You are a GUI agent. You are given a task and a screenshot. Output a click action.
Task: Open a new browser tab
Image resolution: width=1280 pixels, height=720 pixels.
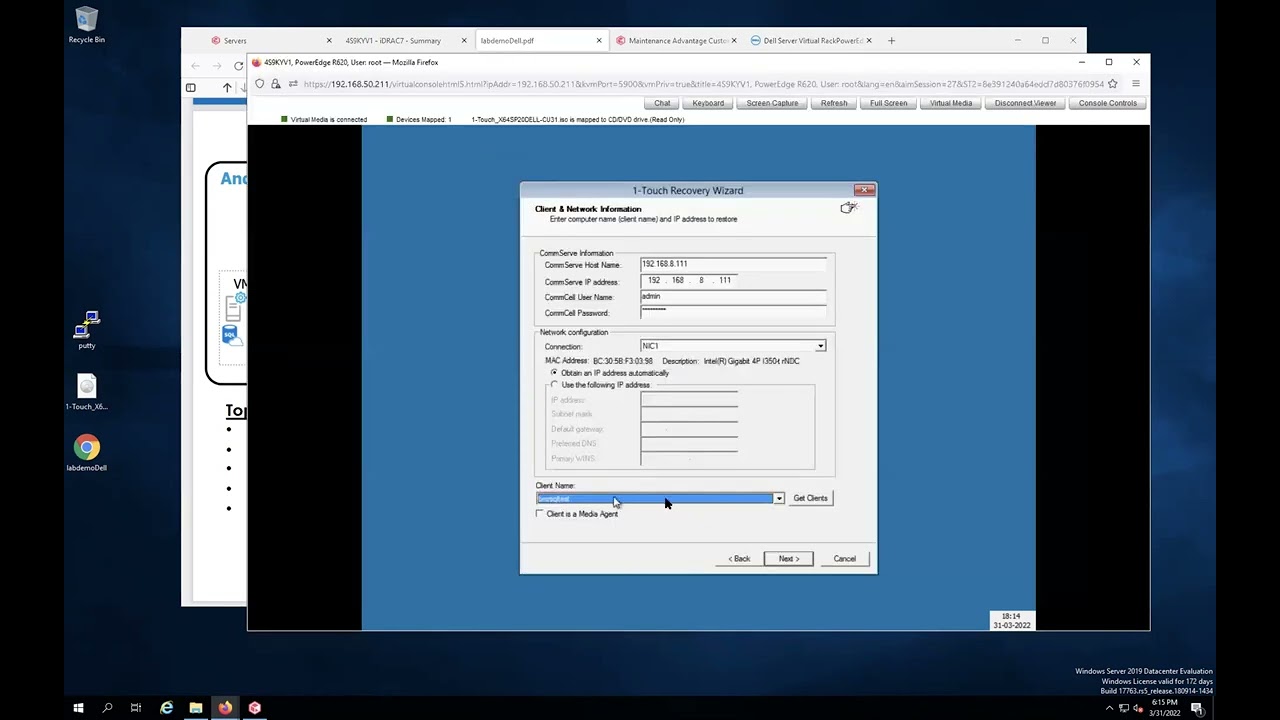pyautogui.click(x=891, y=41)
